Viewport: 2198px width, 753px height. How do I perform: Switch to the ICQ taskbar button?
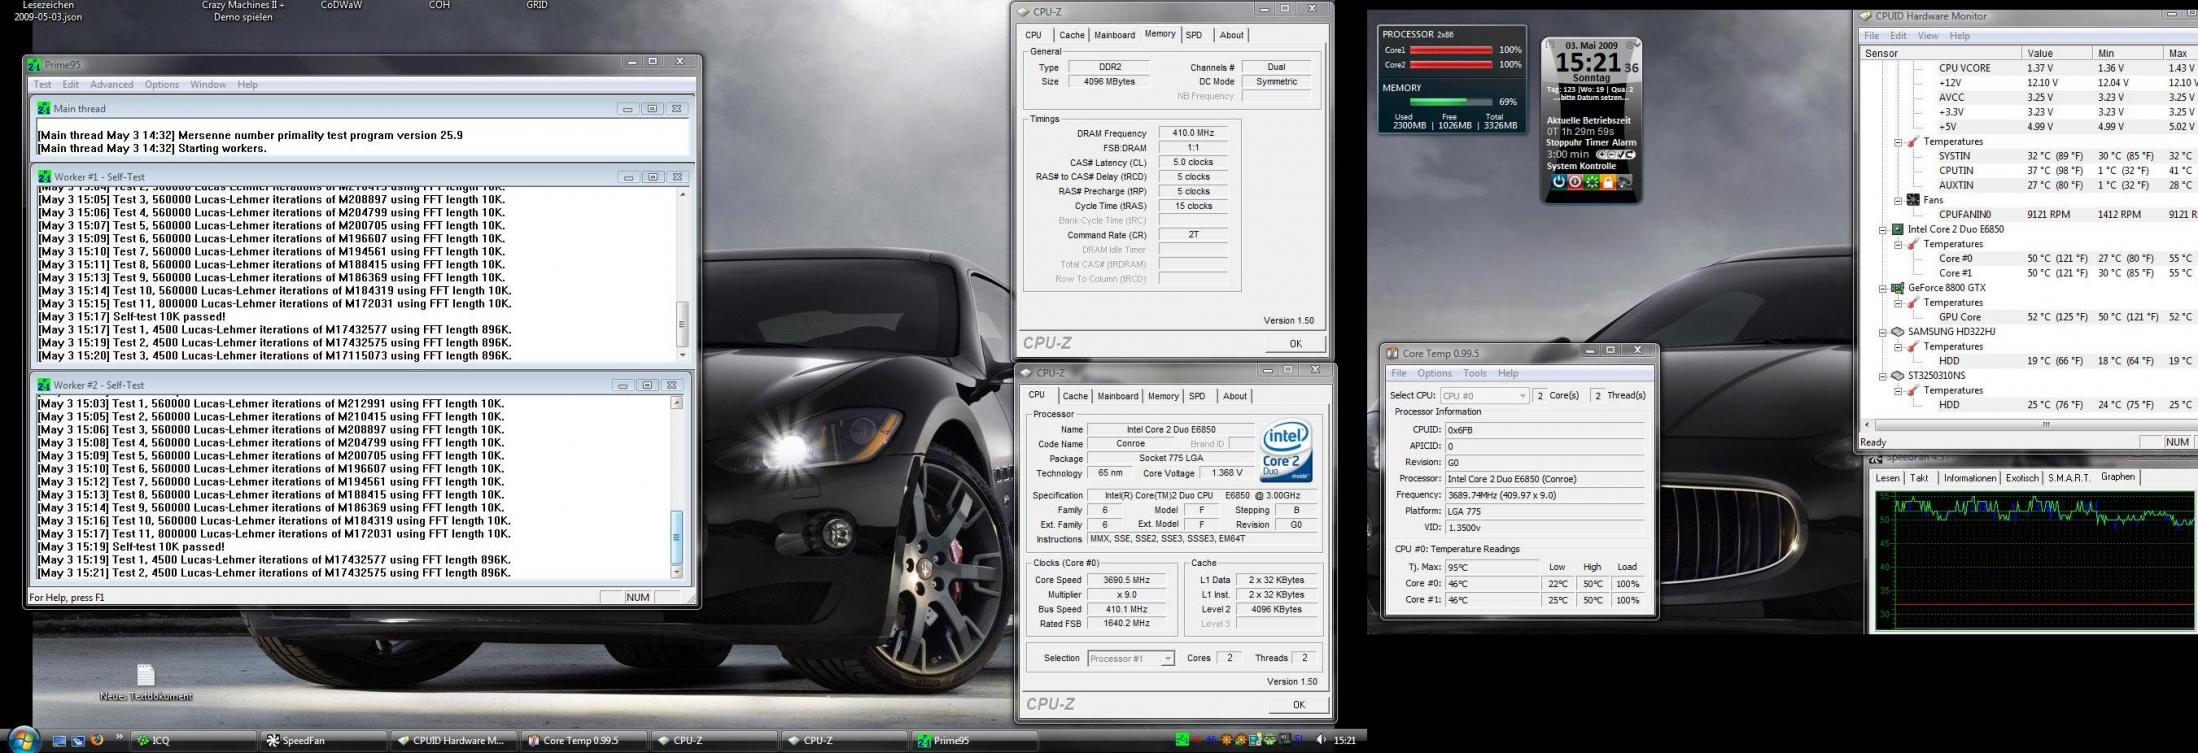click(192, 741)
